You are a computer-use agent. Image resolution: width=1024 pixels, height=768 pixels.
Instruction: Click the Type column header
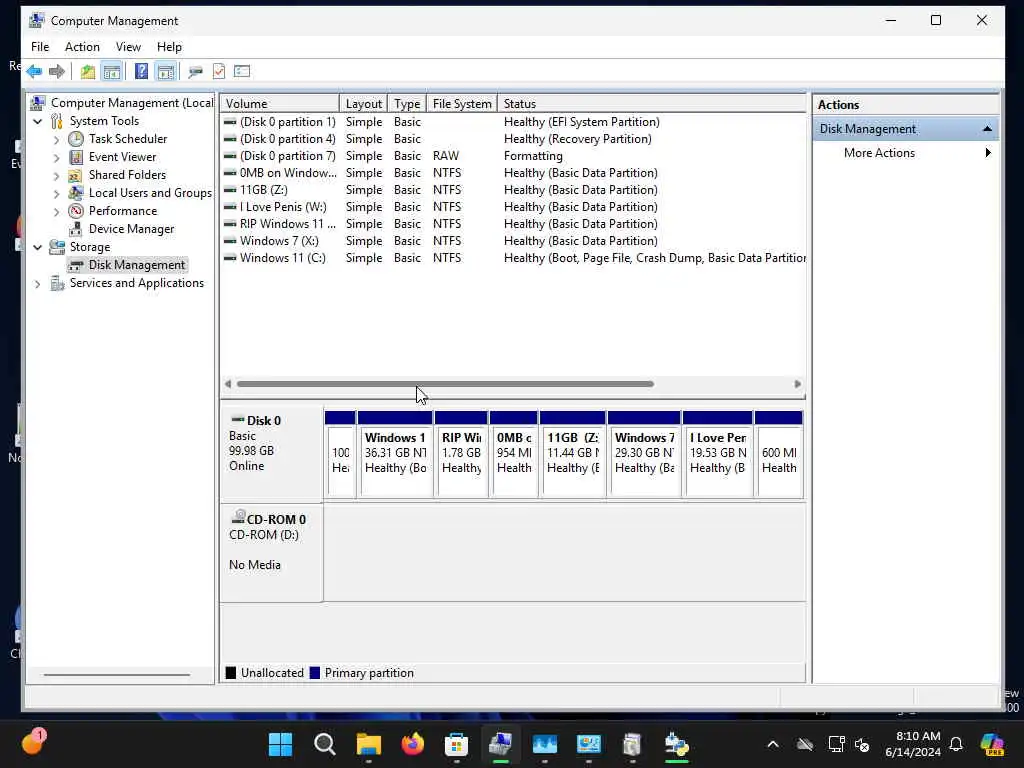point(407,104)
